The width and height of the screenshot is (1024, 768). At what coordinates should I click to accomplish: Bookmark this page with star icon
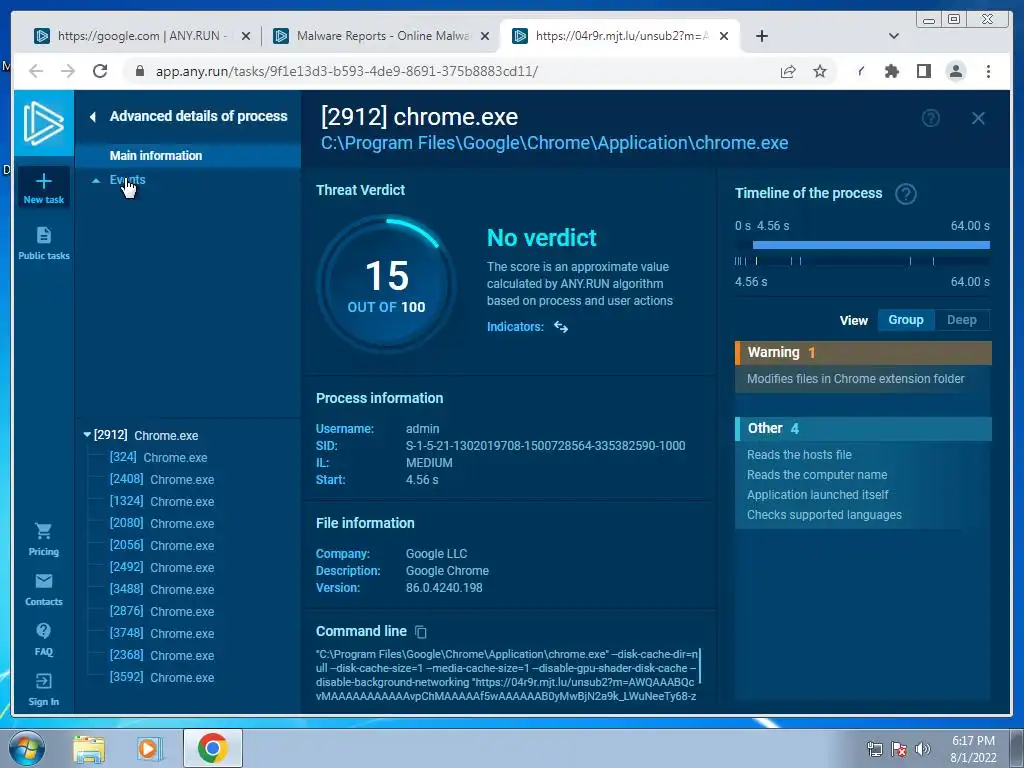[x=820, y=71]
